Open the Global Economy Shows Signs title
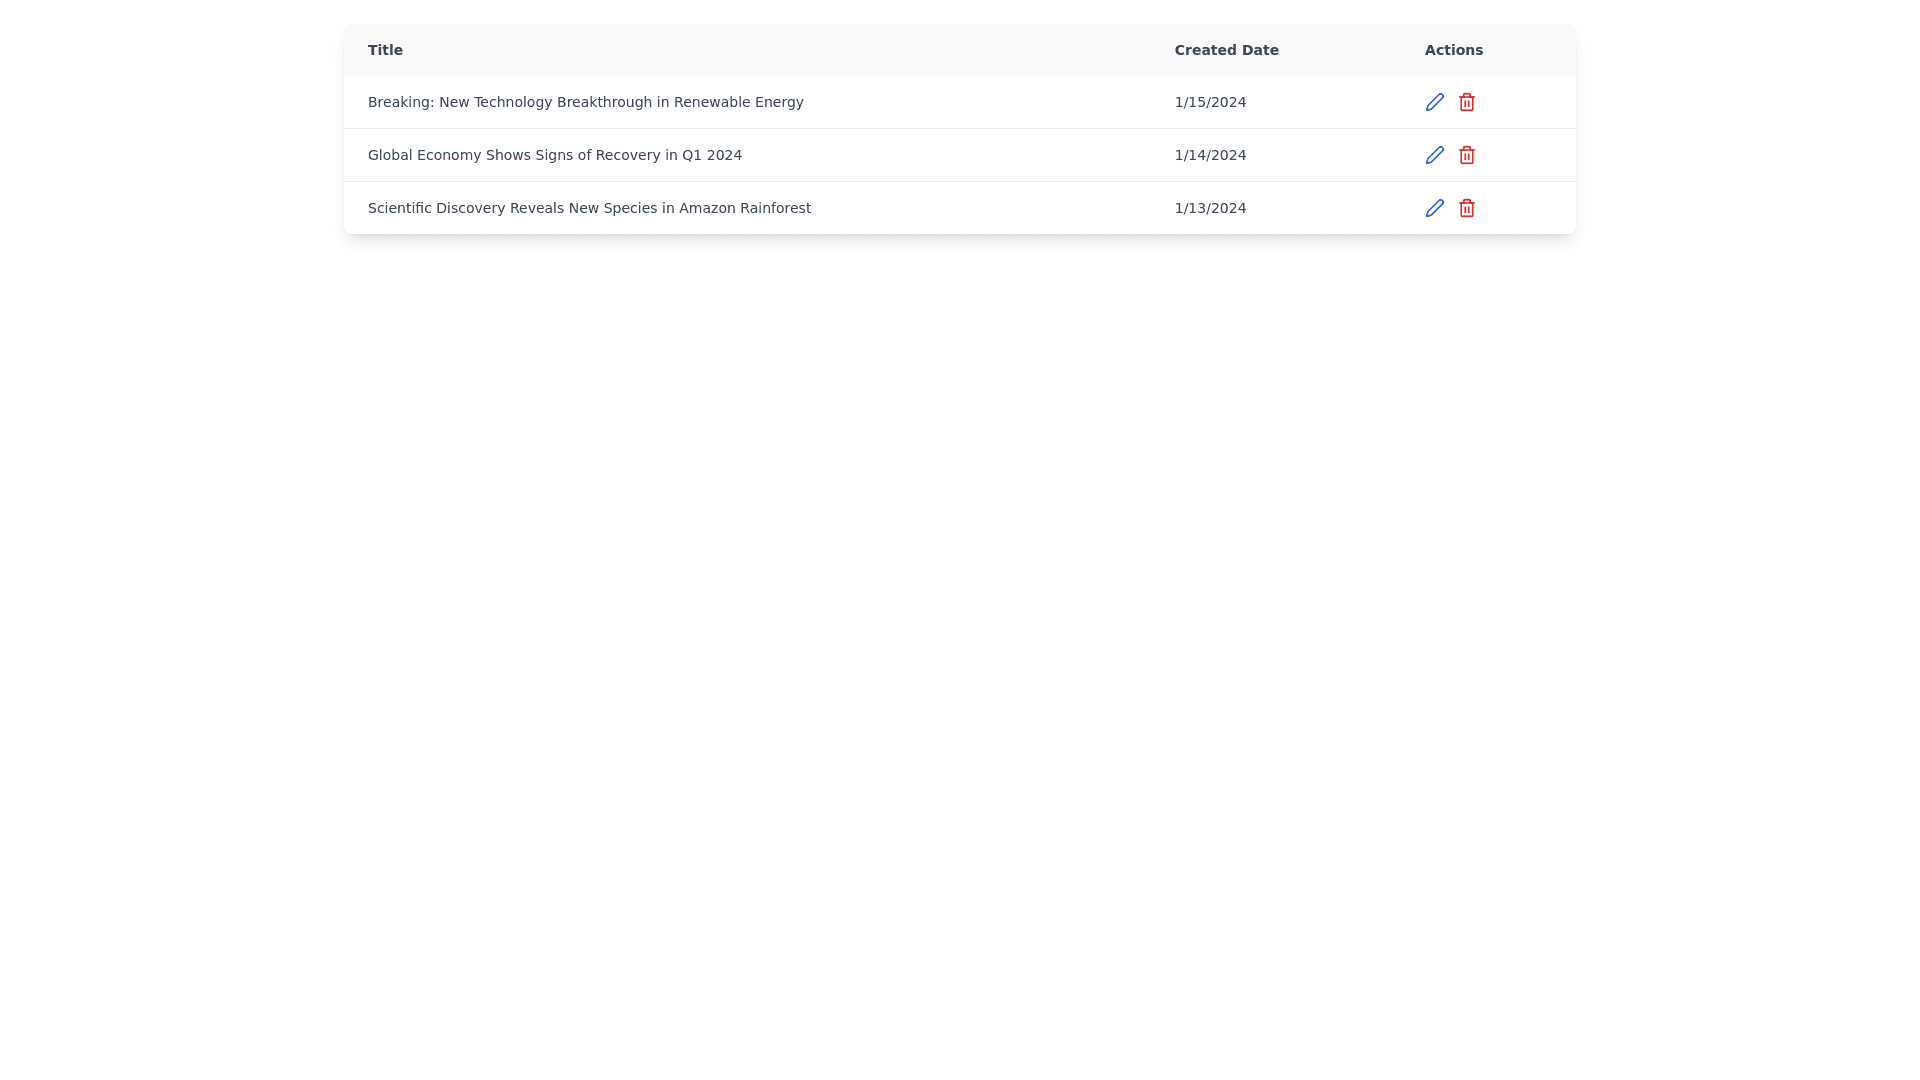The height and width of the screenshot is (1080, 1920). pyautogui.click(x=554, y=155)
